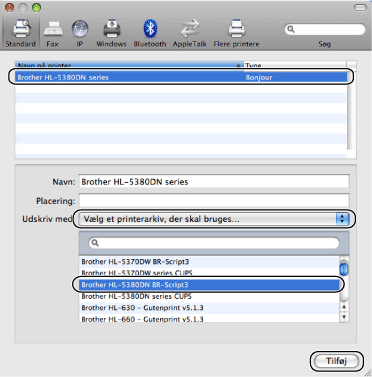Click the Flere printere icon
Screen dimensions: 372x377
236,33
